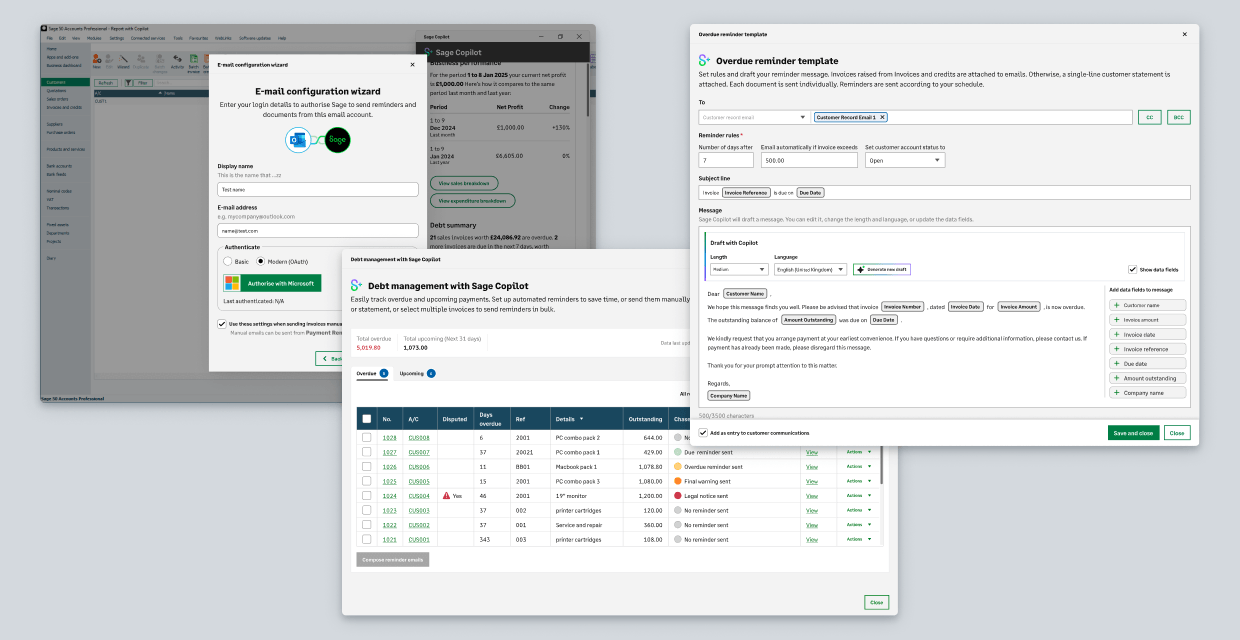Click the BCC button in the reminder template
The height and width of the screenshot is (640, 1240).
pyautogui.click(x=1179, y=117)
